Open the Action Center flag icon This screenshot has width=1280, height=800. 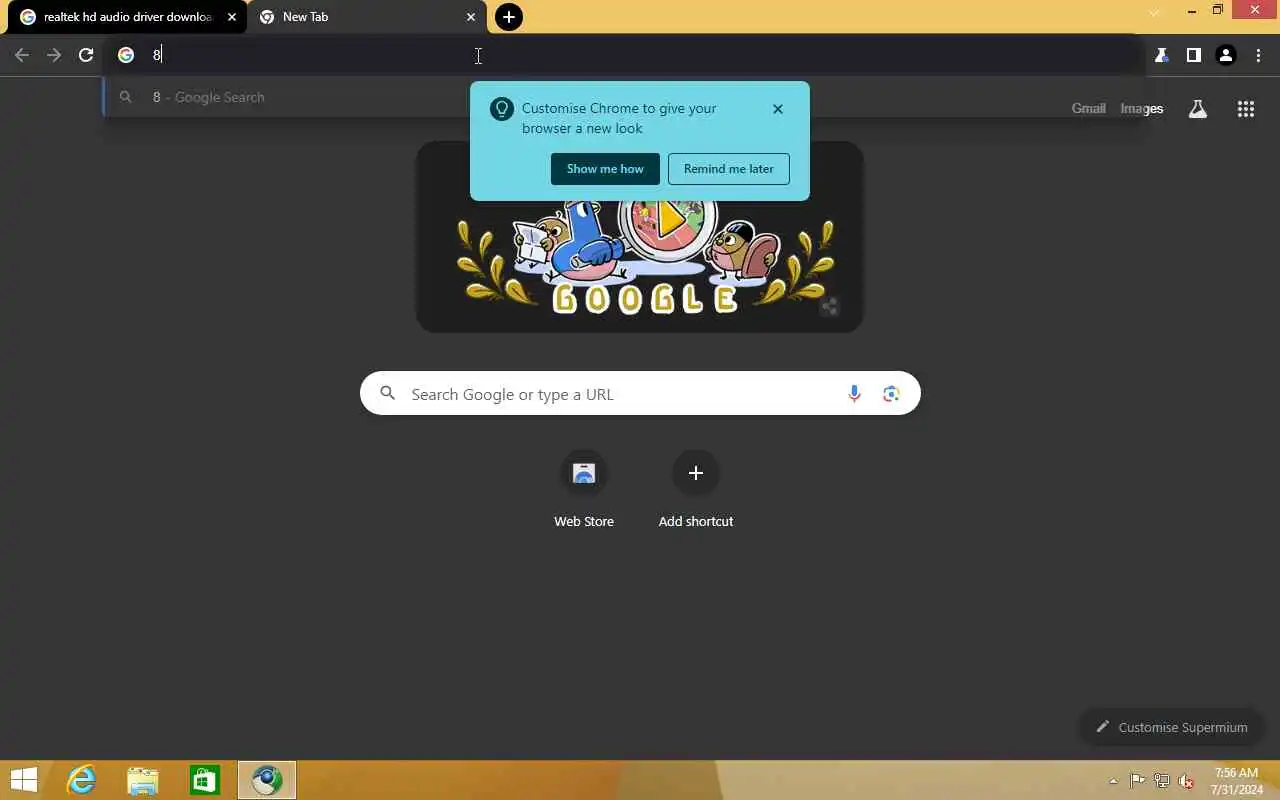(x=1138, y=780)
